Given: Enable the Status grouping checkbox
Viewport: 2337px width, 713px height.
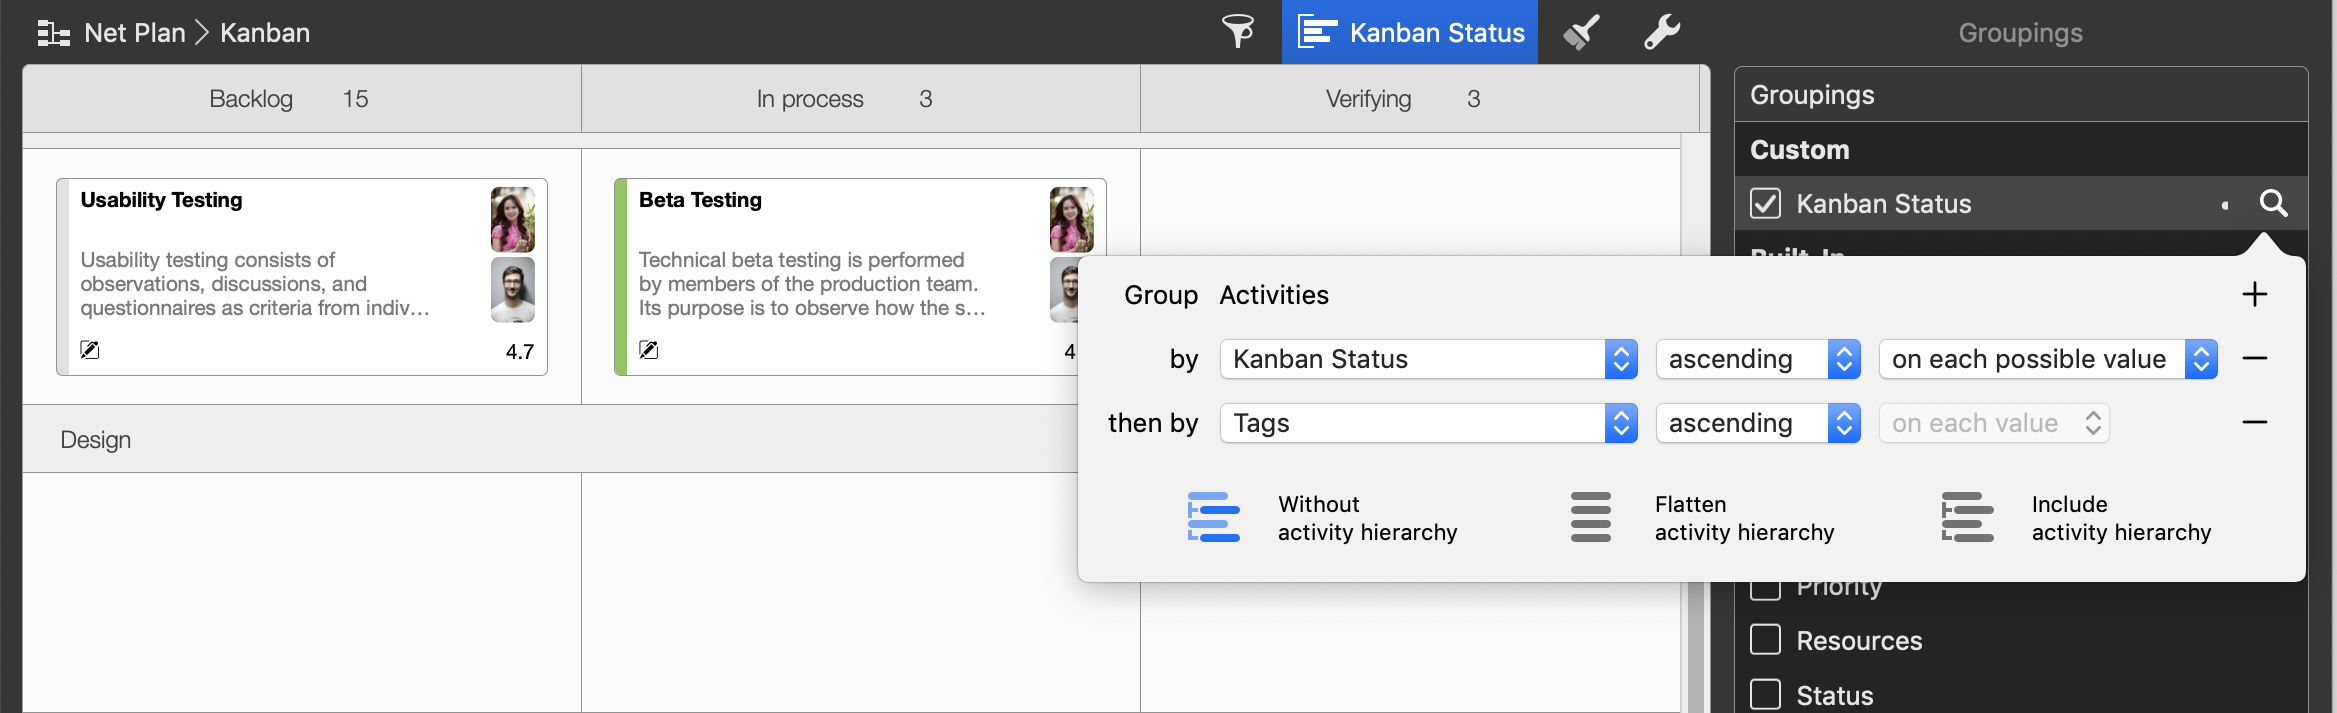Looking at the screenshot, I should coord(1766,694).
